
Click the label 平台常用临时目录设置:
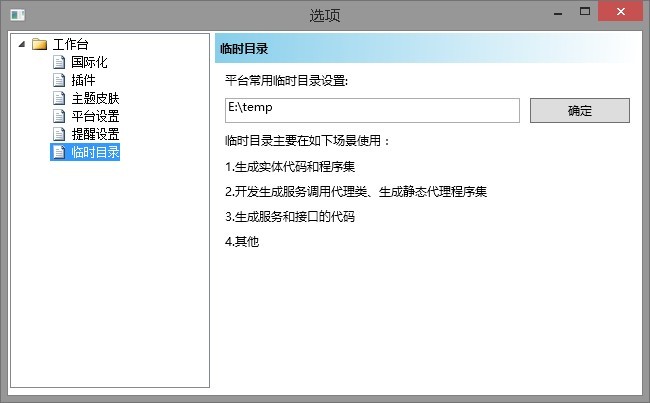click(286, 81)
